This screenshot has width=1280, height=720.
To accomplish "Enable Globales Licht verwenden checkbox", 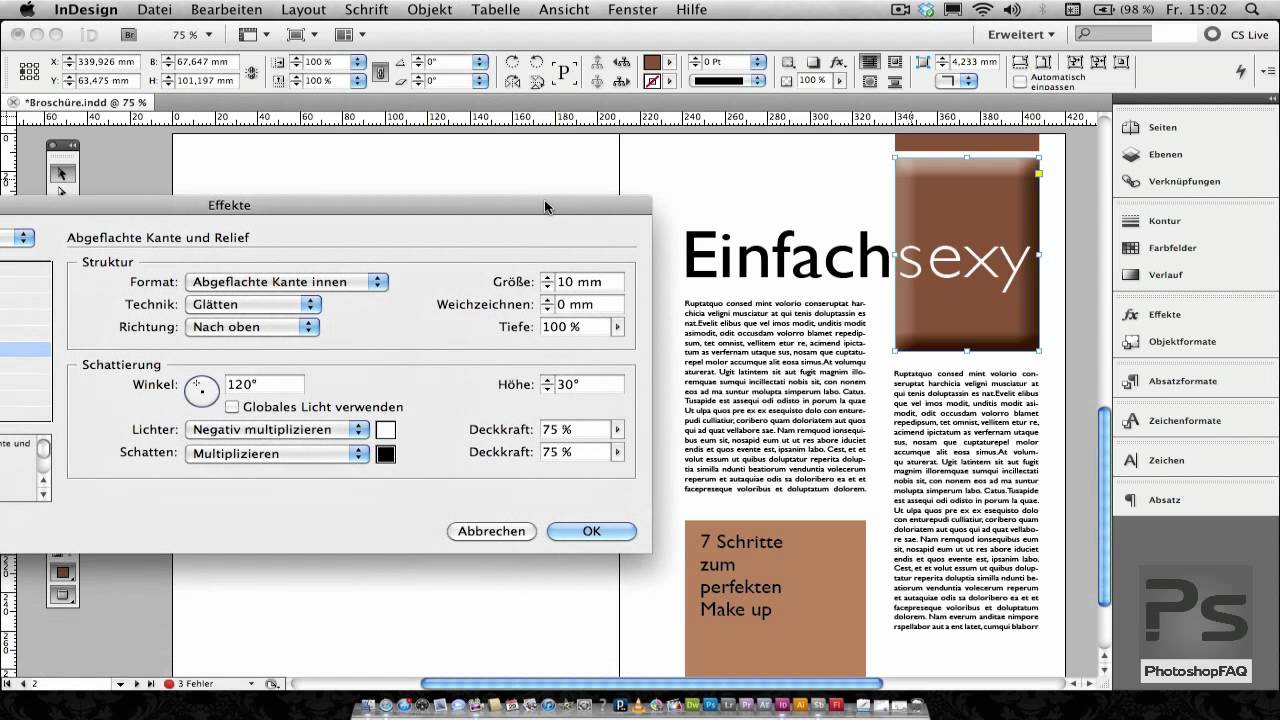I will click(232, 407).
